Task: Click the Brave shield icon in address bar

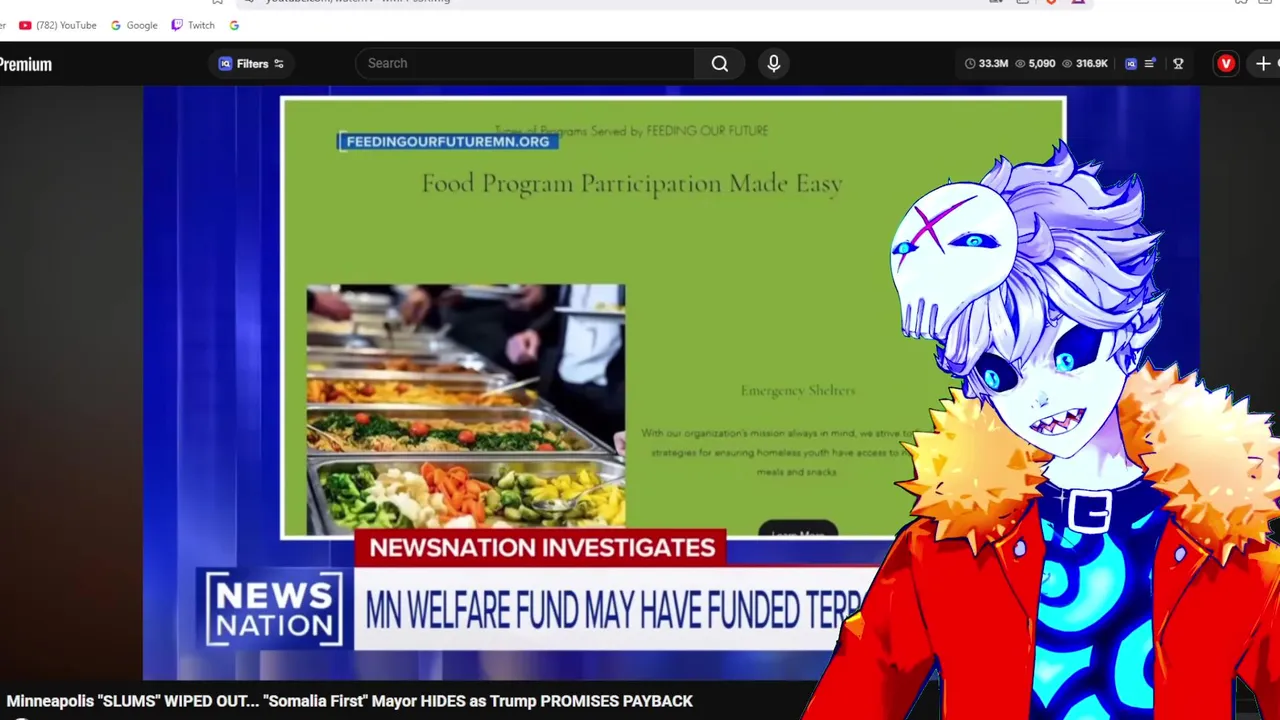Action: coord(1051,2)
